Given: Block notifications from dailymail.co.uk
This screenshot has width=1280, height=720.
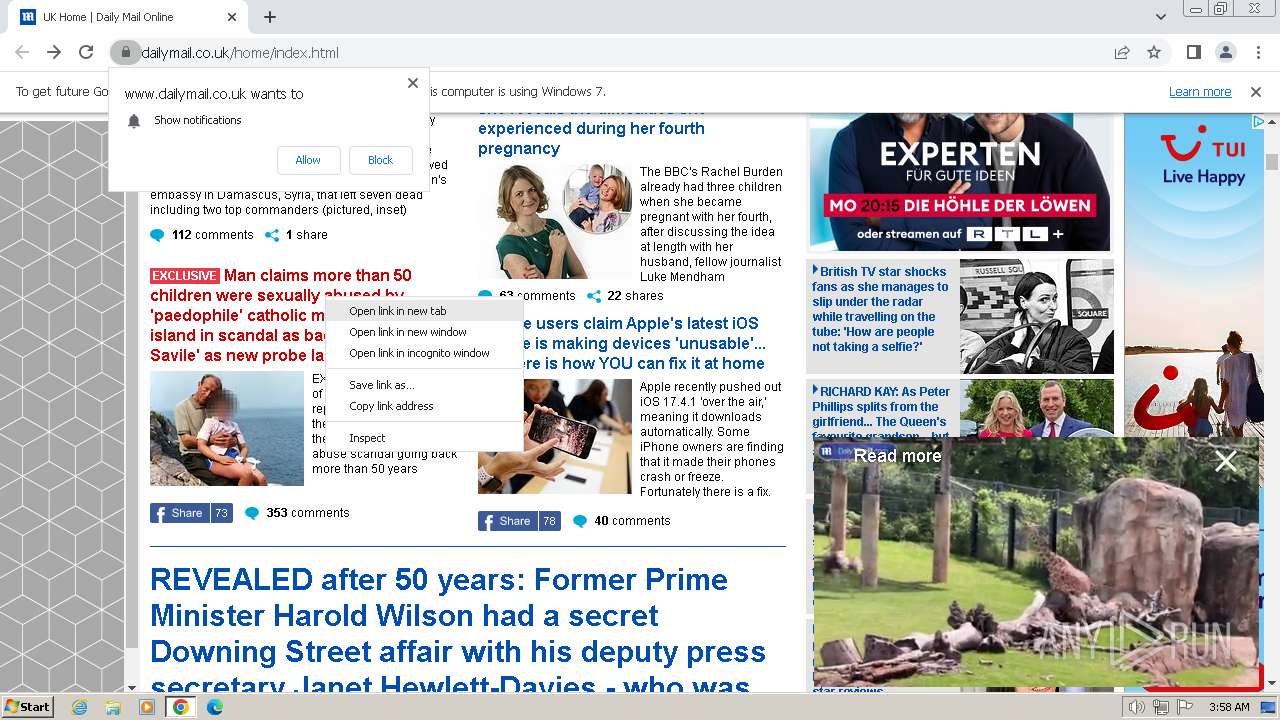Looking at the screenshot, I should [x=381, y=160].
